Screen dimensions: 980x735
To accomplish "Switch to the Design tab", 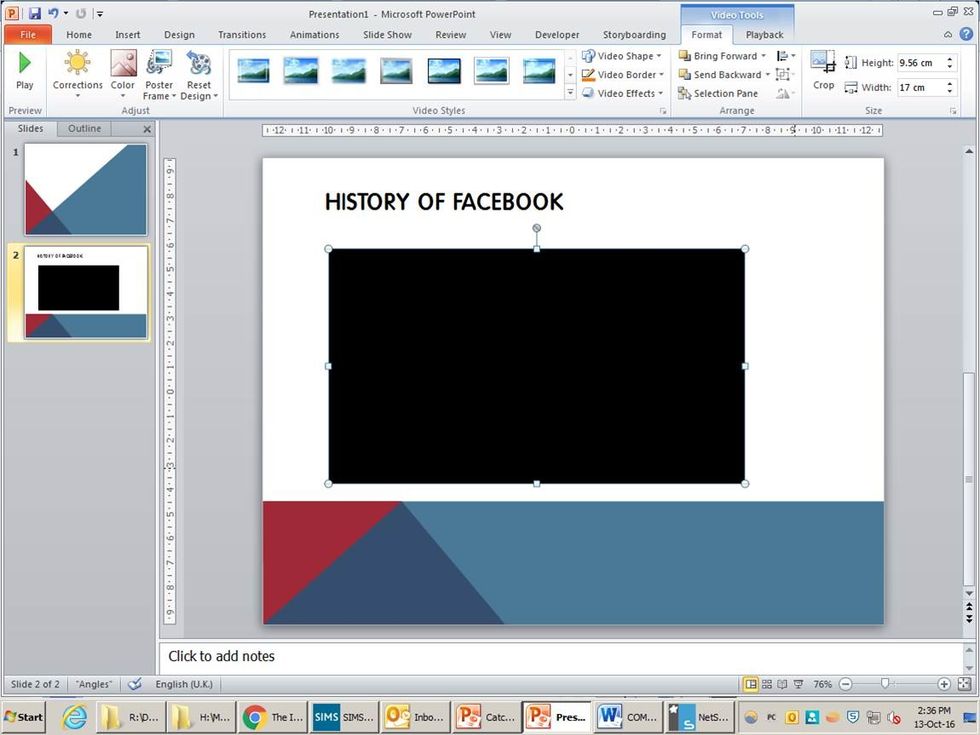I will pyautogui.click(x=179, y=35).
